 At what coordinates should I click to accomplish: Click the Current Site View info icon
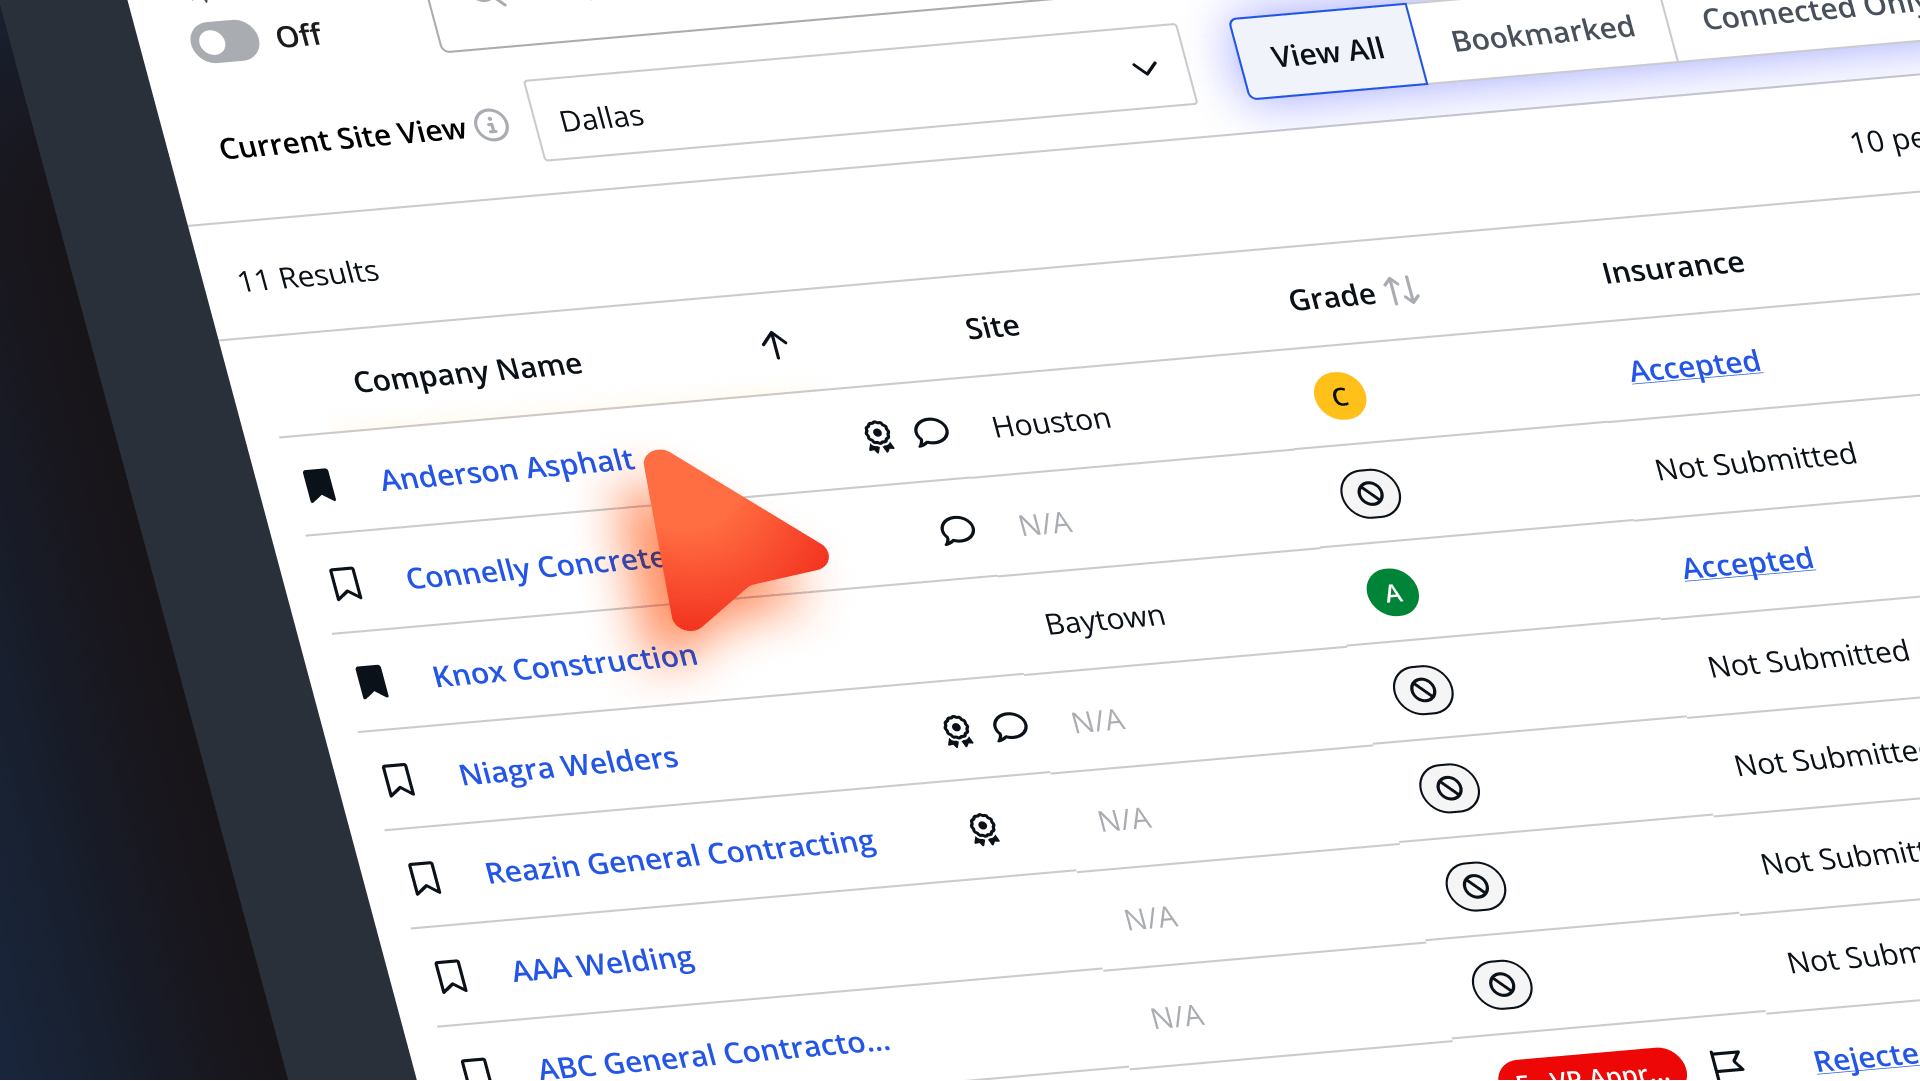(491, 126)
